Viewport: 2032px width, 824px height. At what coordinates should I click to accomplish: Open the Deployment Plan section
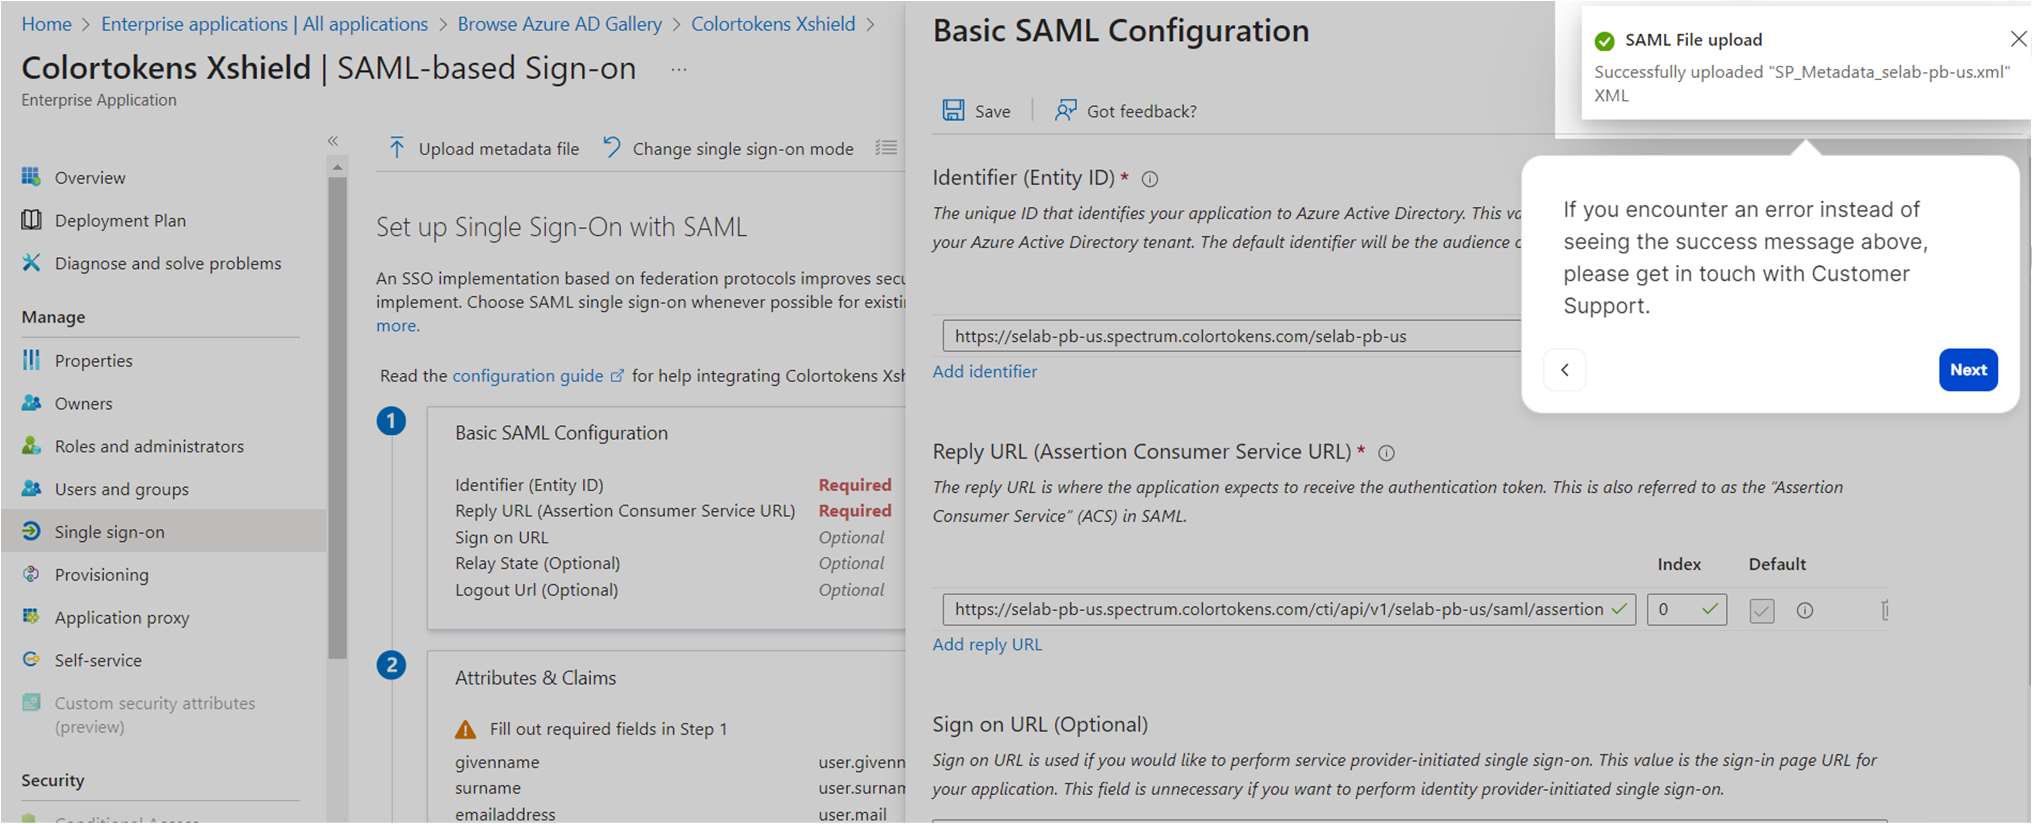120,220
